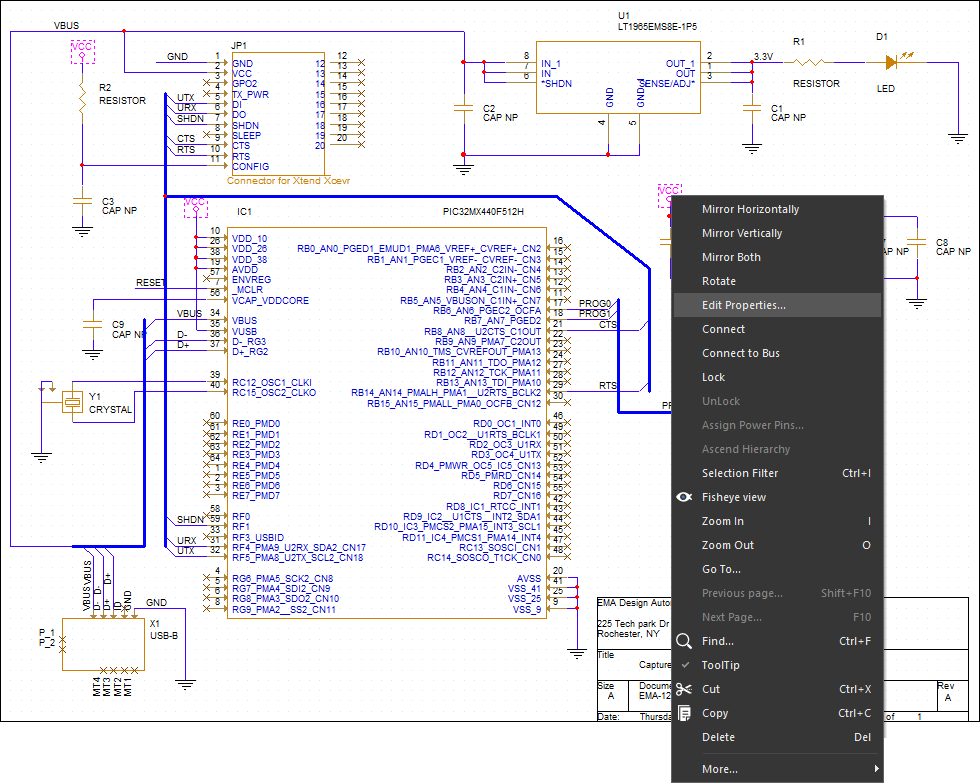Select ground symbol under C3
Image resolution: width=980 pixels, height=783 pixels.
(x=82, y=232)
